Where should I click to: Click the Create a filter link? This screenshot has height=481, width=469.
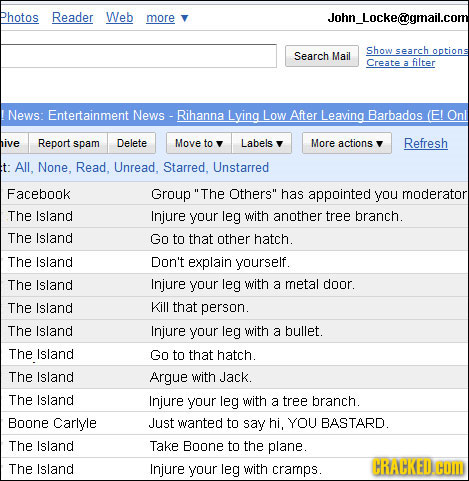pyautogui.click(x=401, y=62)
